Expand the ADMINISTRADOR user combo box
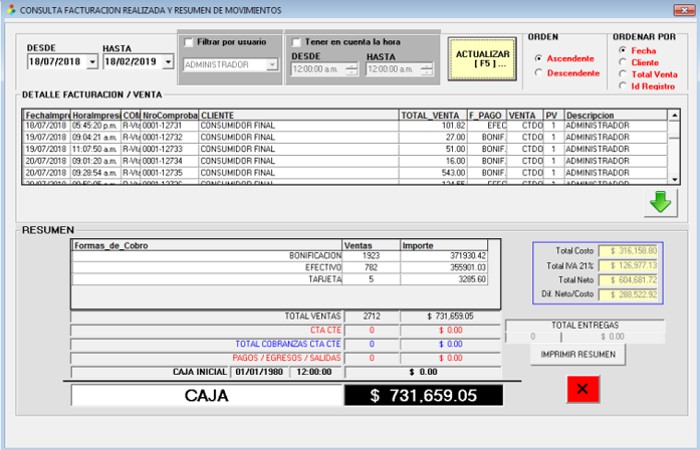Image resolution: width=700 pixels, height=450 pixels. (x=272, y=65)
